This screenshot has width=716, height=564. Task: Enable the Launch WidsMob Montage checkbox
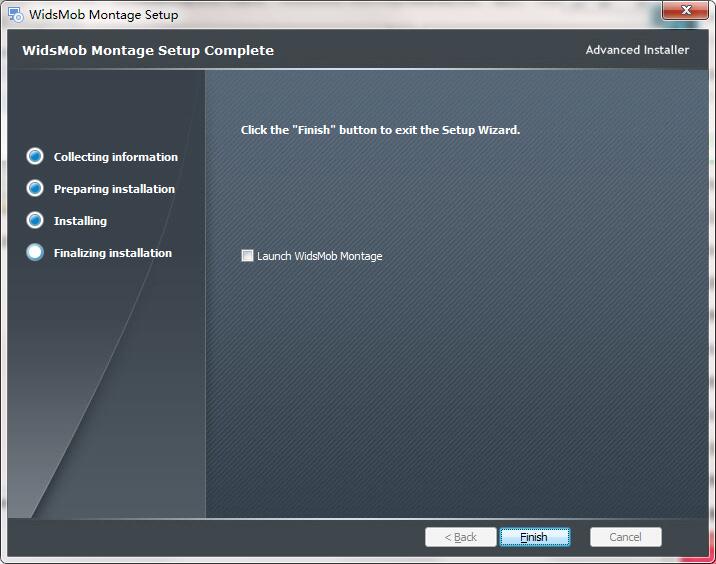pyautogui.click(x=247, y=256)
